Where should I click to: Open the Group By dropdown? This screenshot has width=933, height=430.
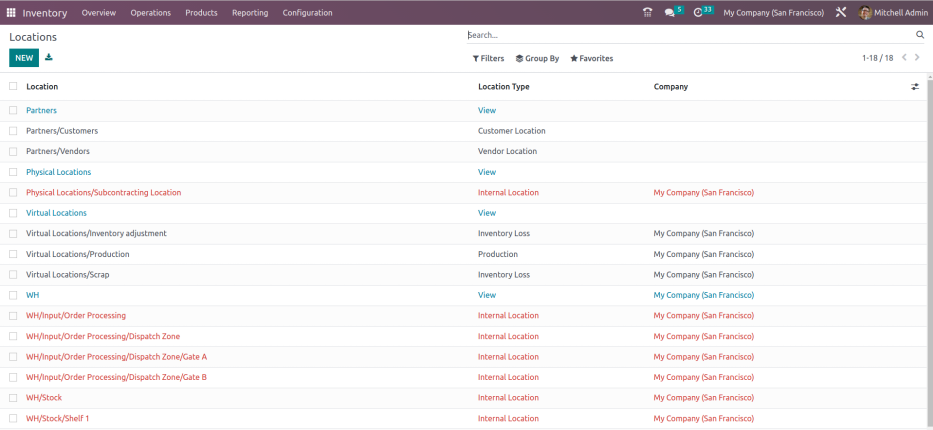click(x=537, y=59)
